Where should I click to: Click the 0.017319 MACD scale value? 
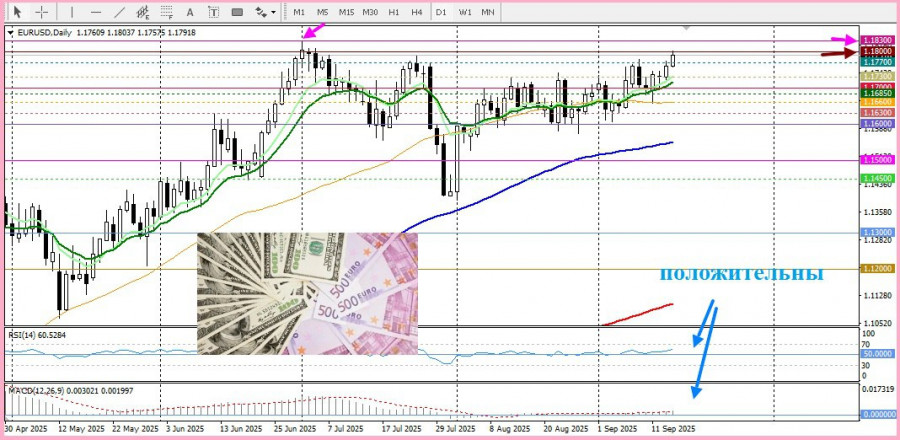(876, 389)
